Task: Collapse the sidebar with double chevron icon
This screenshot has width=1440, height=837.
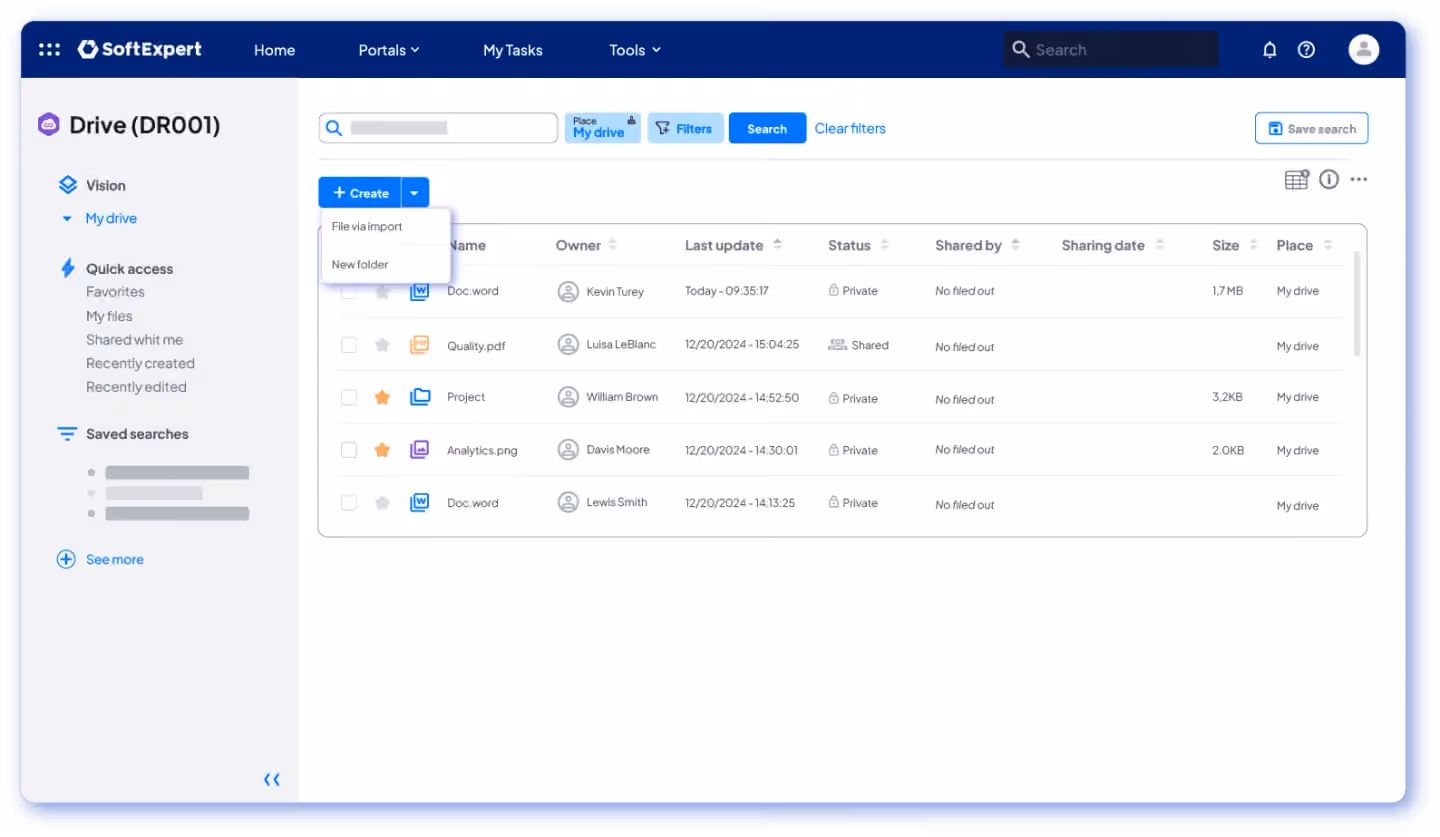Action: [272, 779]
